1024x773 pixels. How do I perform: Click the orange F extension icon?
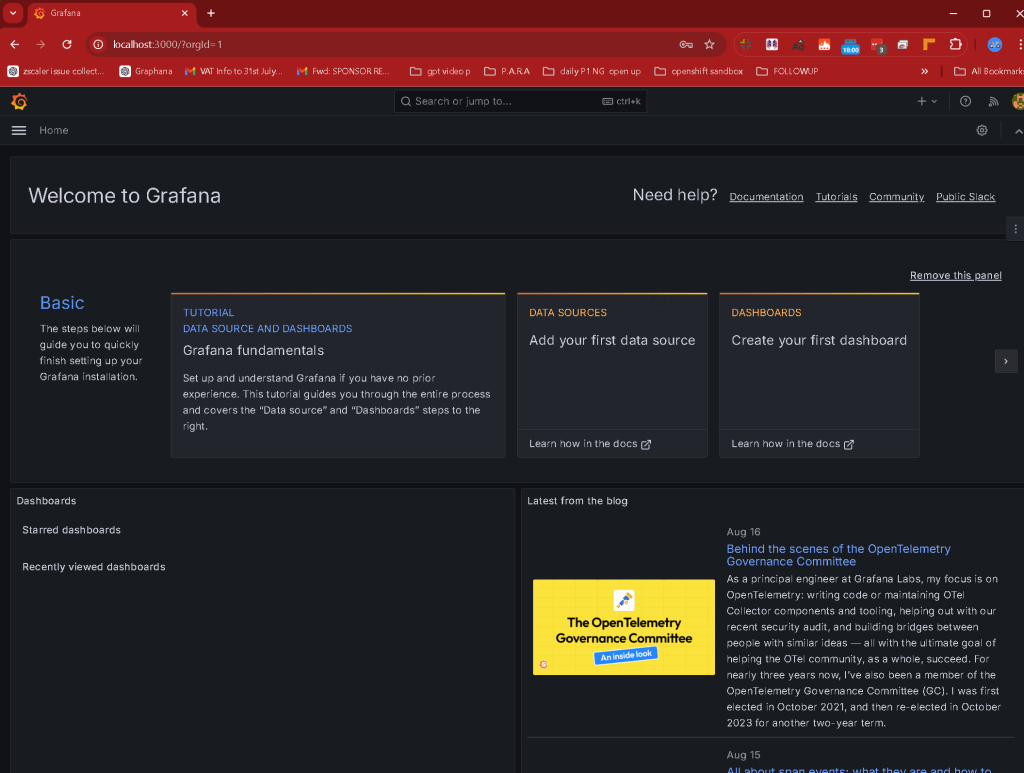coord(929,44)
